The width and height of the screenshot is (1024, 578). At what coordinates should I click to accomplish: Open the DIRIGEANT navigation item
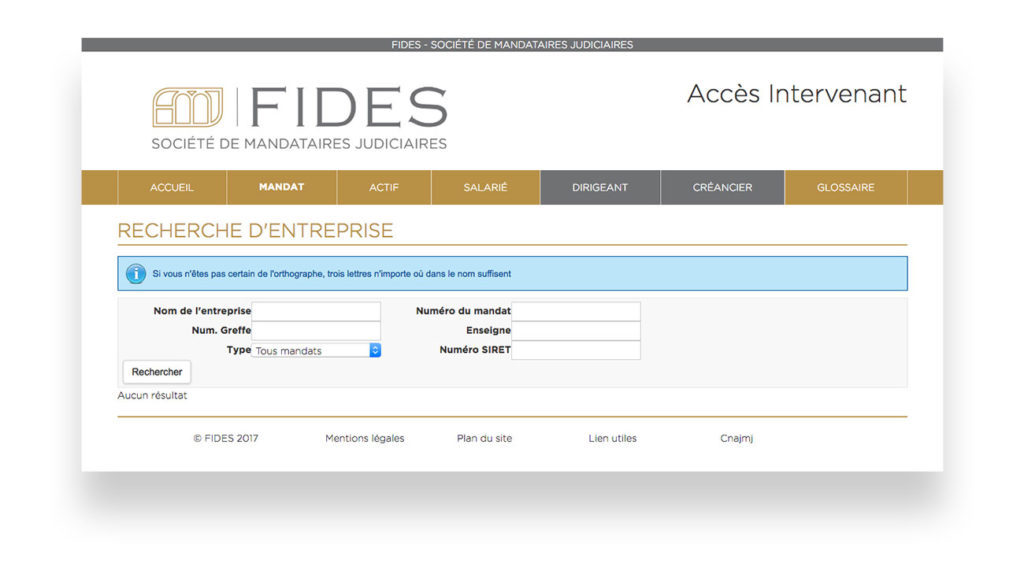pyautogui.click(x=600, y=187)
